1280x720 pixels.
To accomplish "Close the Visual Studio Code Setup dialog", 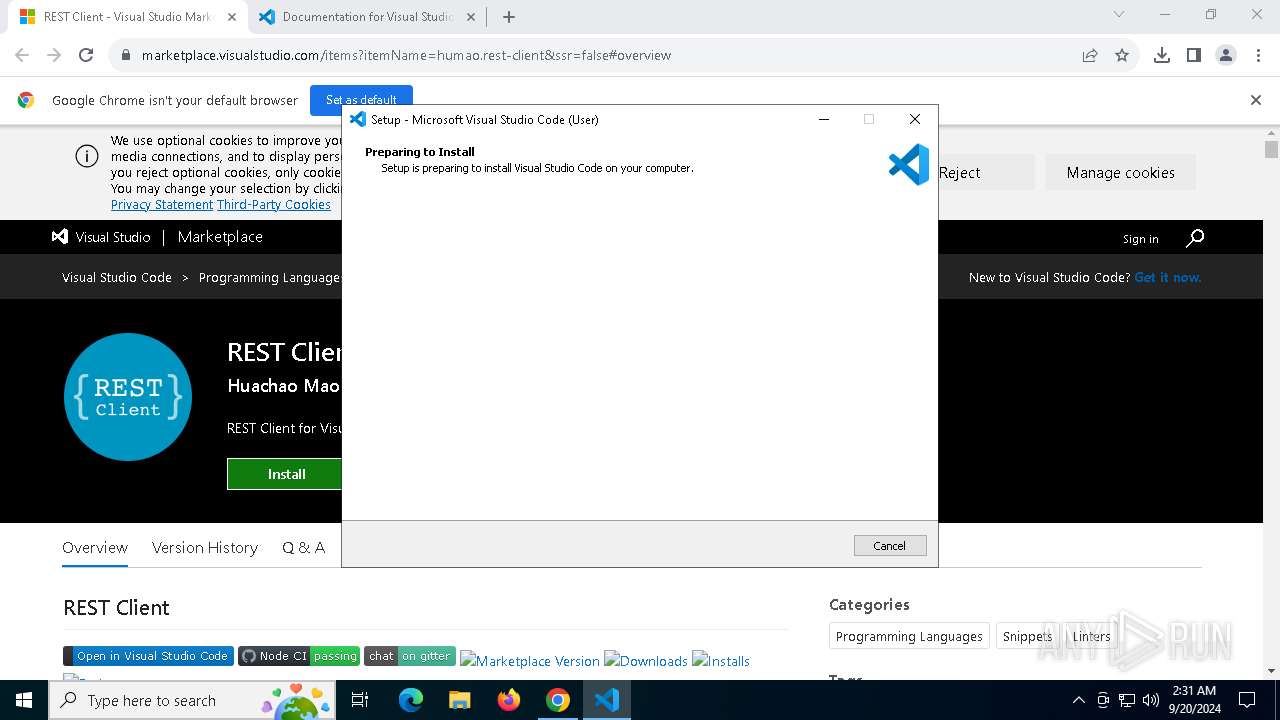I will tap(914, 119).
